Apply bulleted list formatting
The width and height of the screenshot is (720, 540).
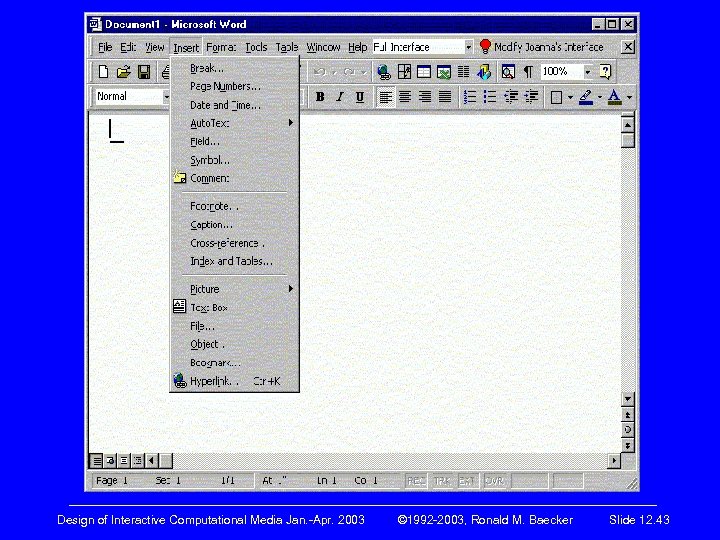[x=490, y=97]
